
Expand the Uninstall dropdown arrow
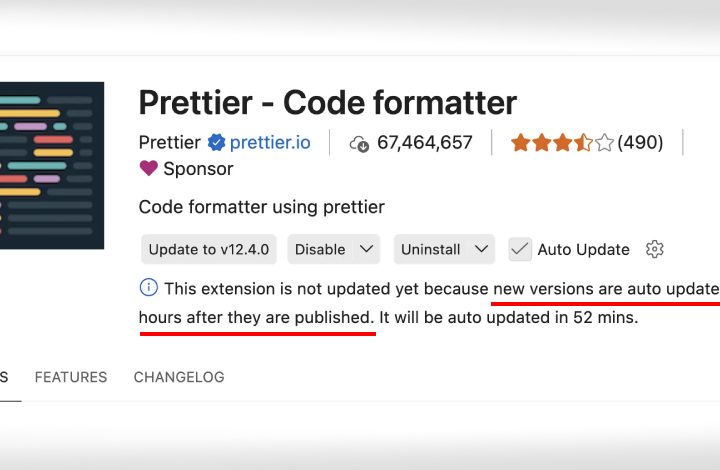(x=481, y=249)
